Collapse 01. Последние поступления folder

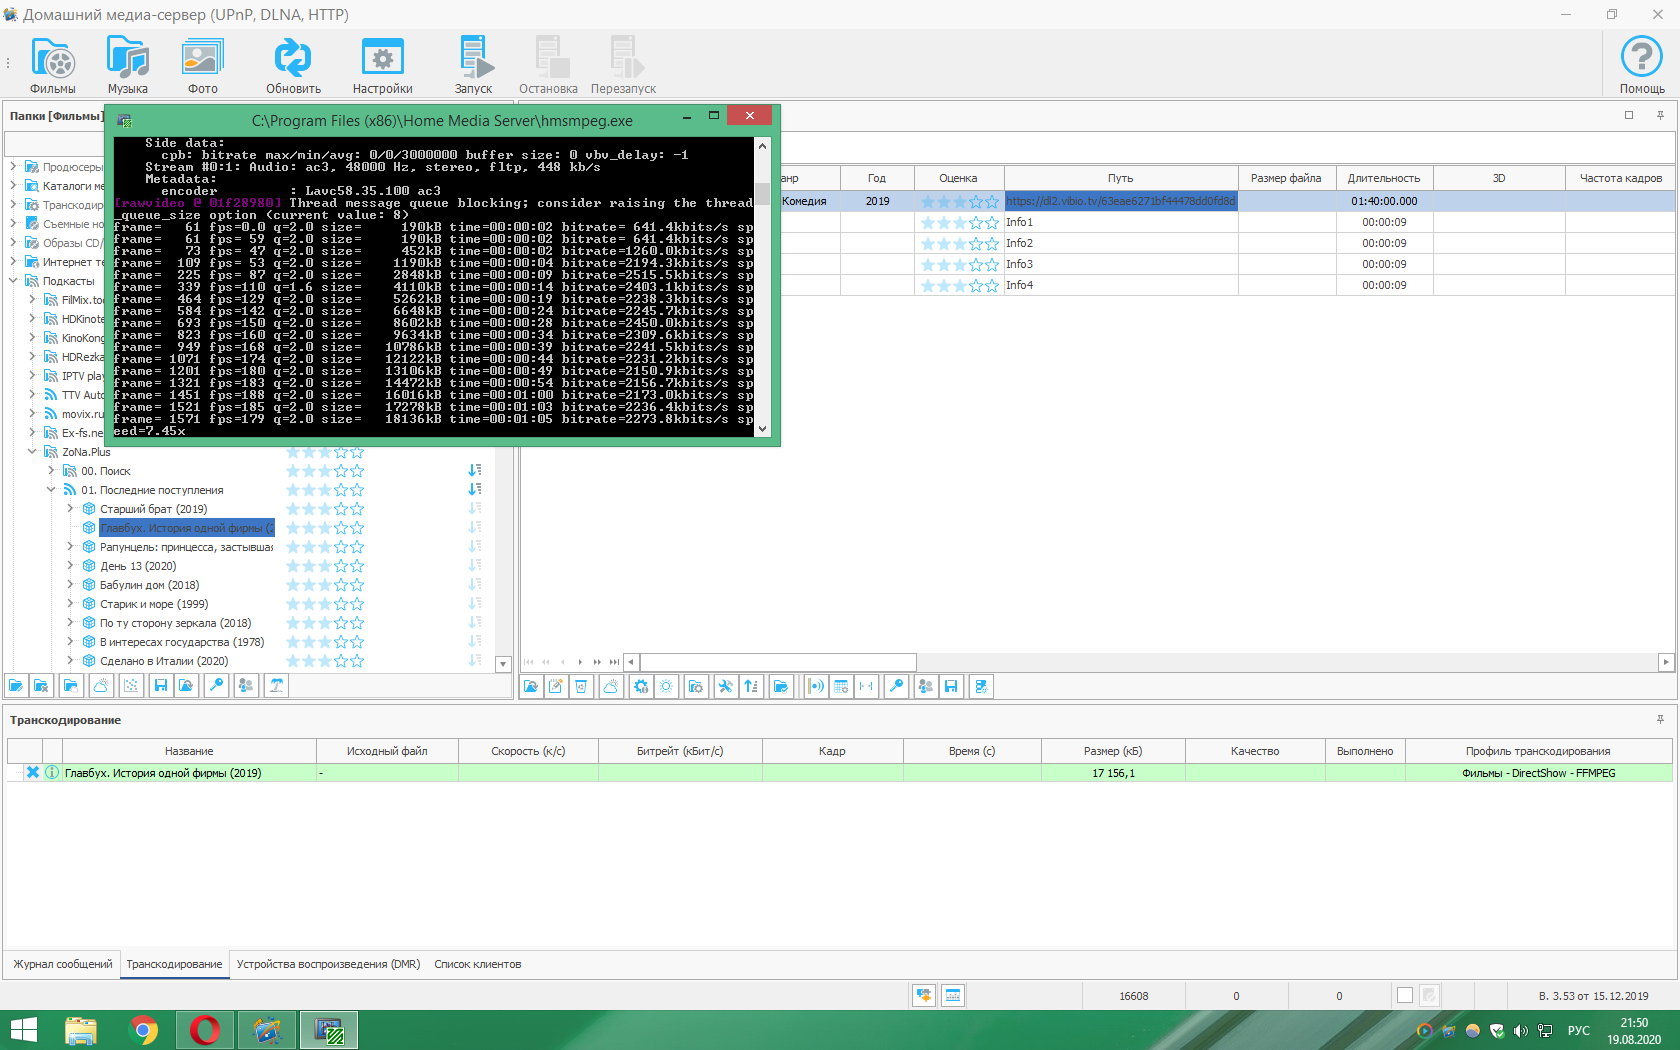point(51,490)
